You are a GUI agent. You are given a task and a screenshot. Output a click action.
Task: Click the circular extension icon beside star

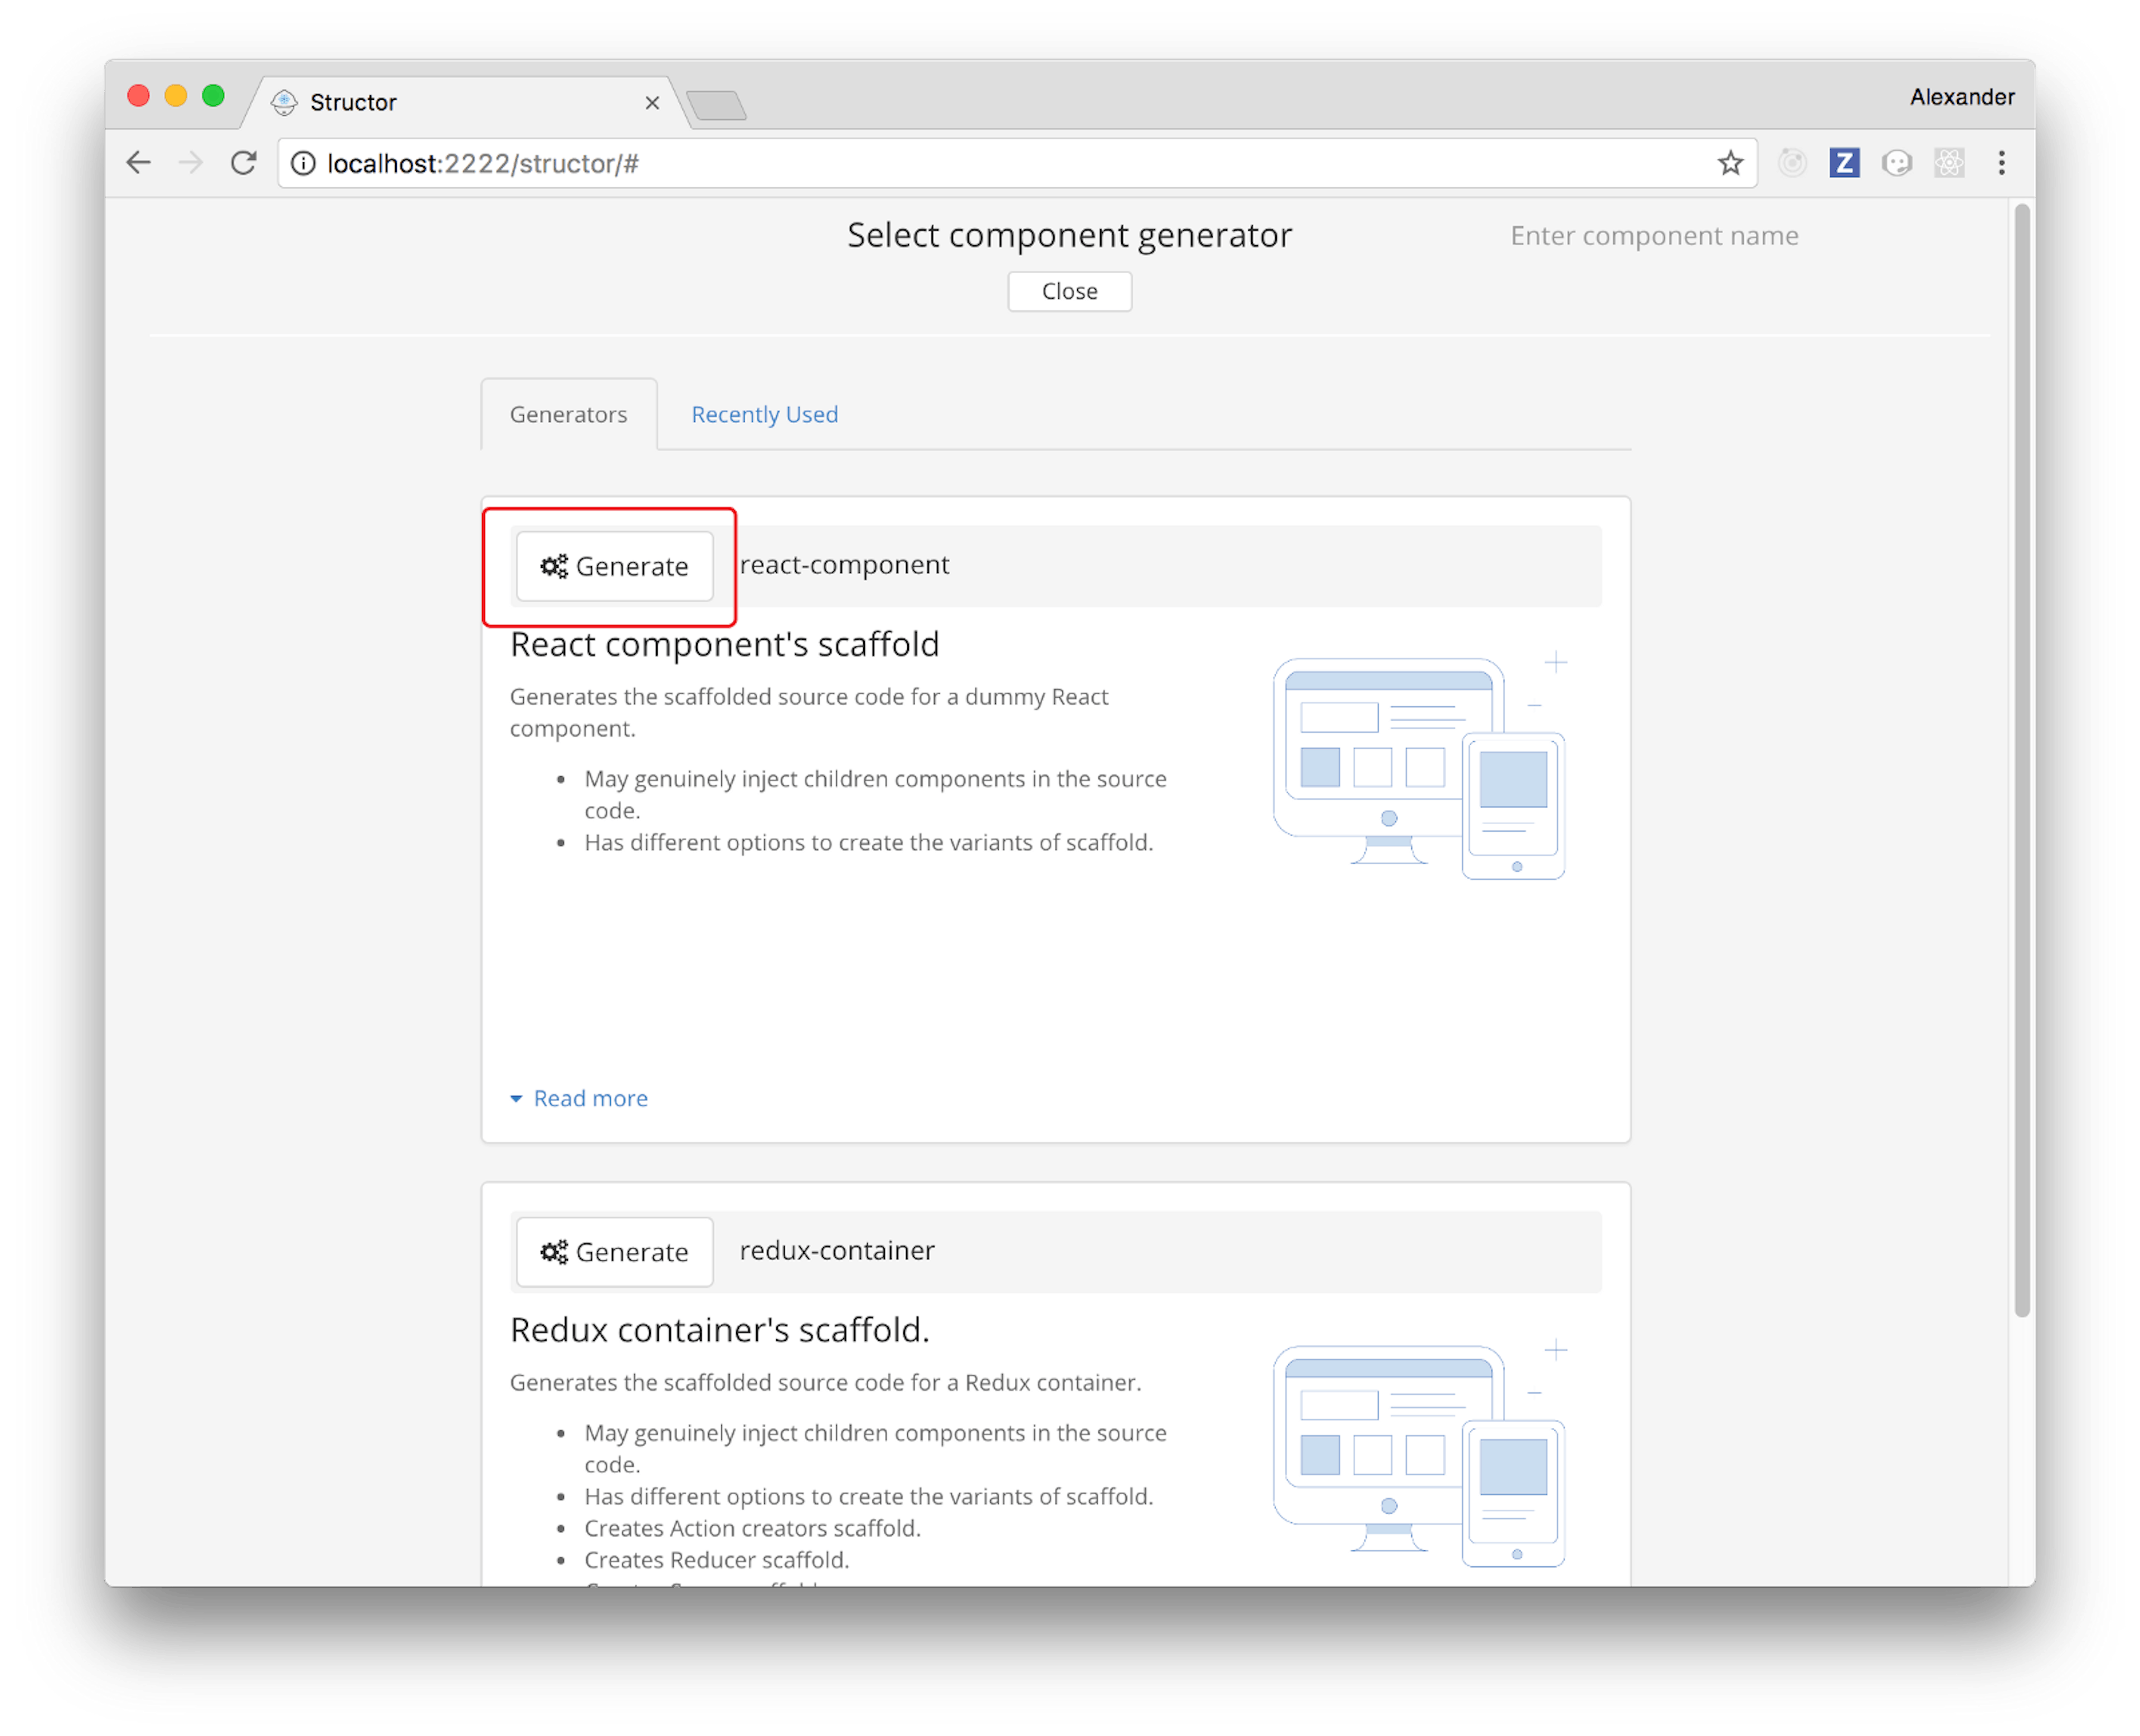pyautogui.click(x=1792, y=163)
